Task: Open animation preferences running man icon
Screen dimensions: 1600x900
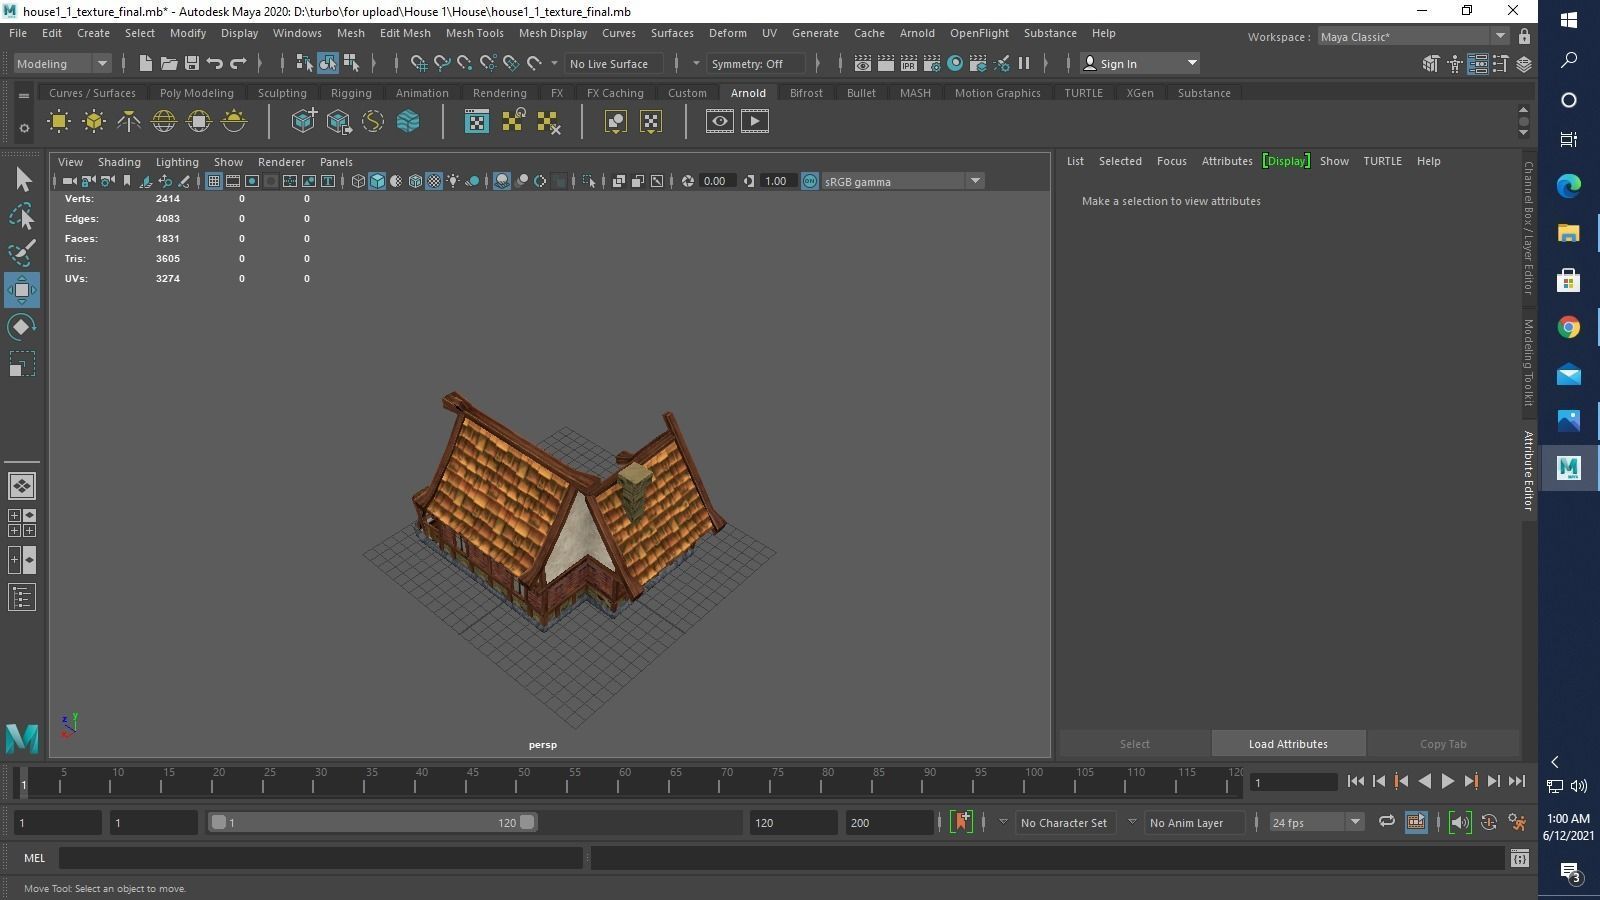Action: 1517,822
